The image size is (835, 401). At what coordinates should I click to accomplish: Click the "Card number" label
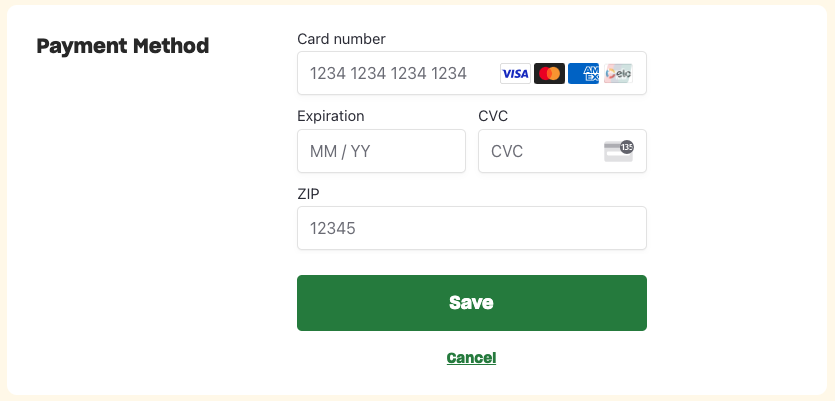click(341, 39)
